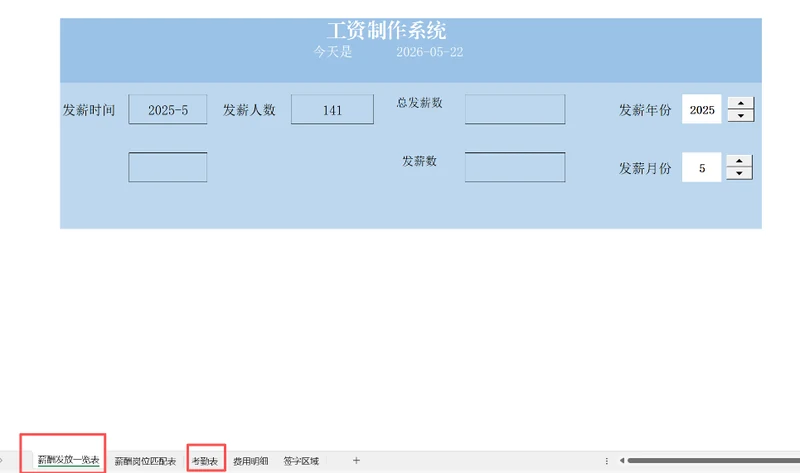
Task: Add a new sheet with the plus icon
Action: pos(356,461)
